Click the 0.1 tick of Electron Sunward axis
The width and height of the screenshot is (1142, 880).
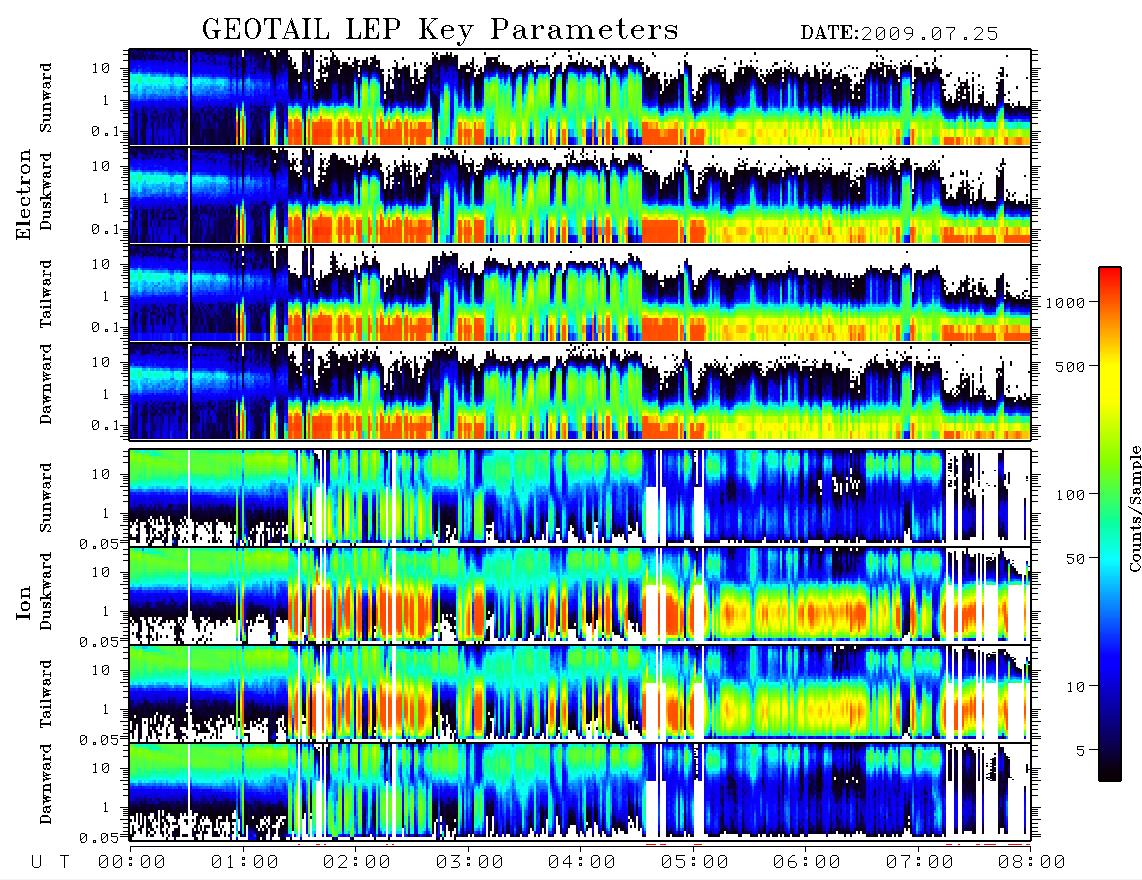[x=106, y=133]
